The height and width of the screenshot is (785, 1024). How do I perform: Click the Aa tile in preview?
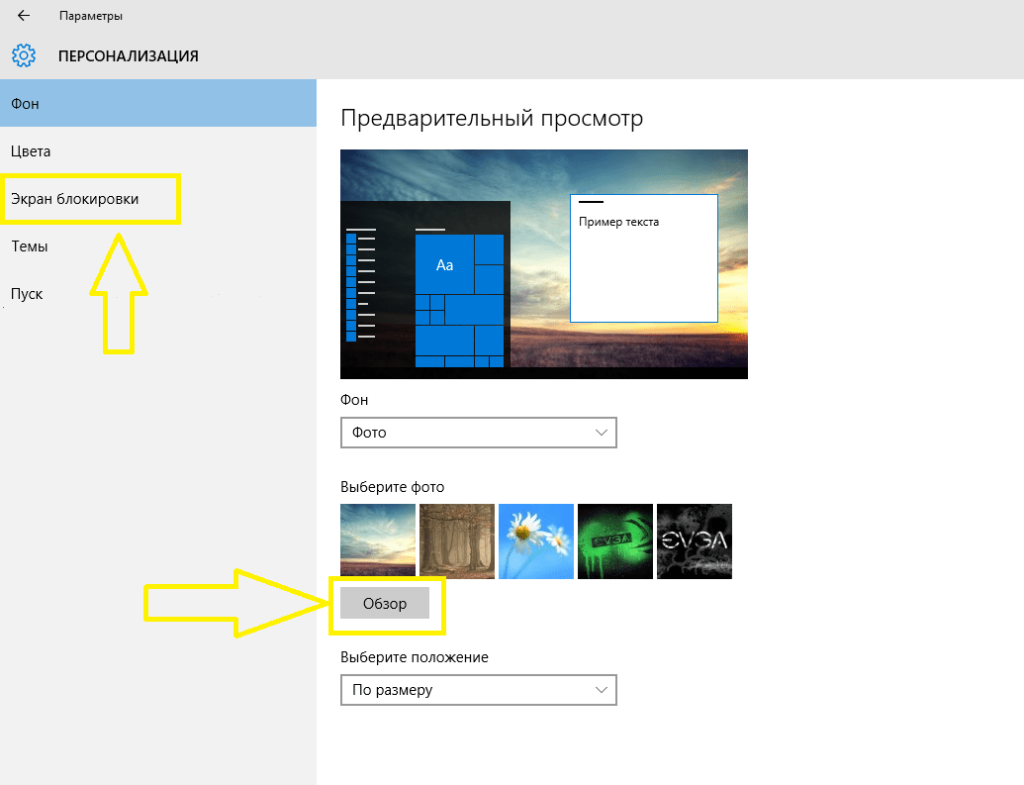click(x=445, y=264)
